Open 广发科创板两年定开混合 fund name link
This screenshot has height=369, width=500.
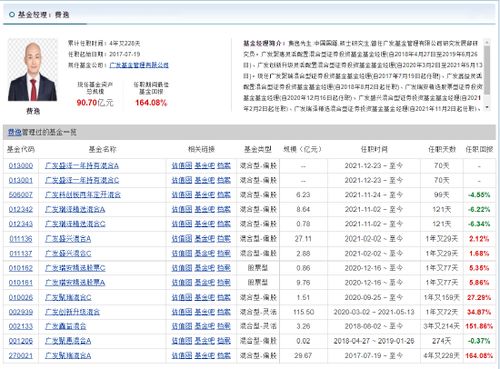tap(83, 195)
